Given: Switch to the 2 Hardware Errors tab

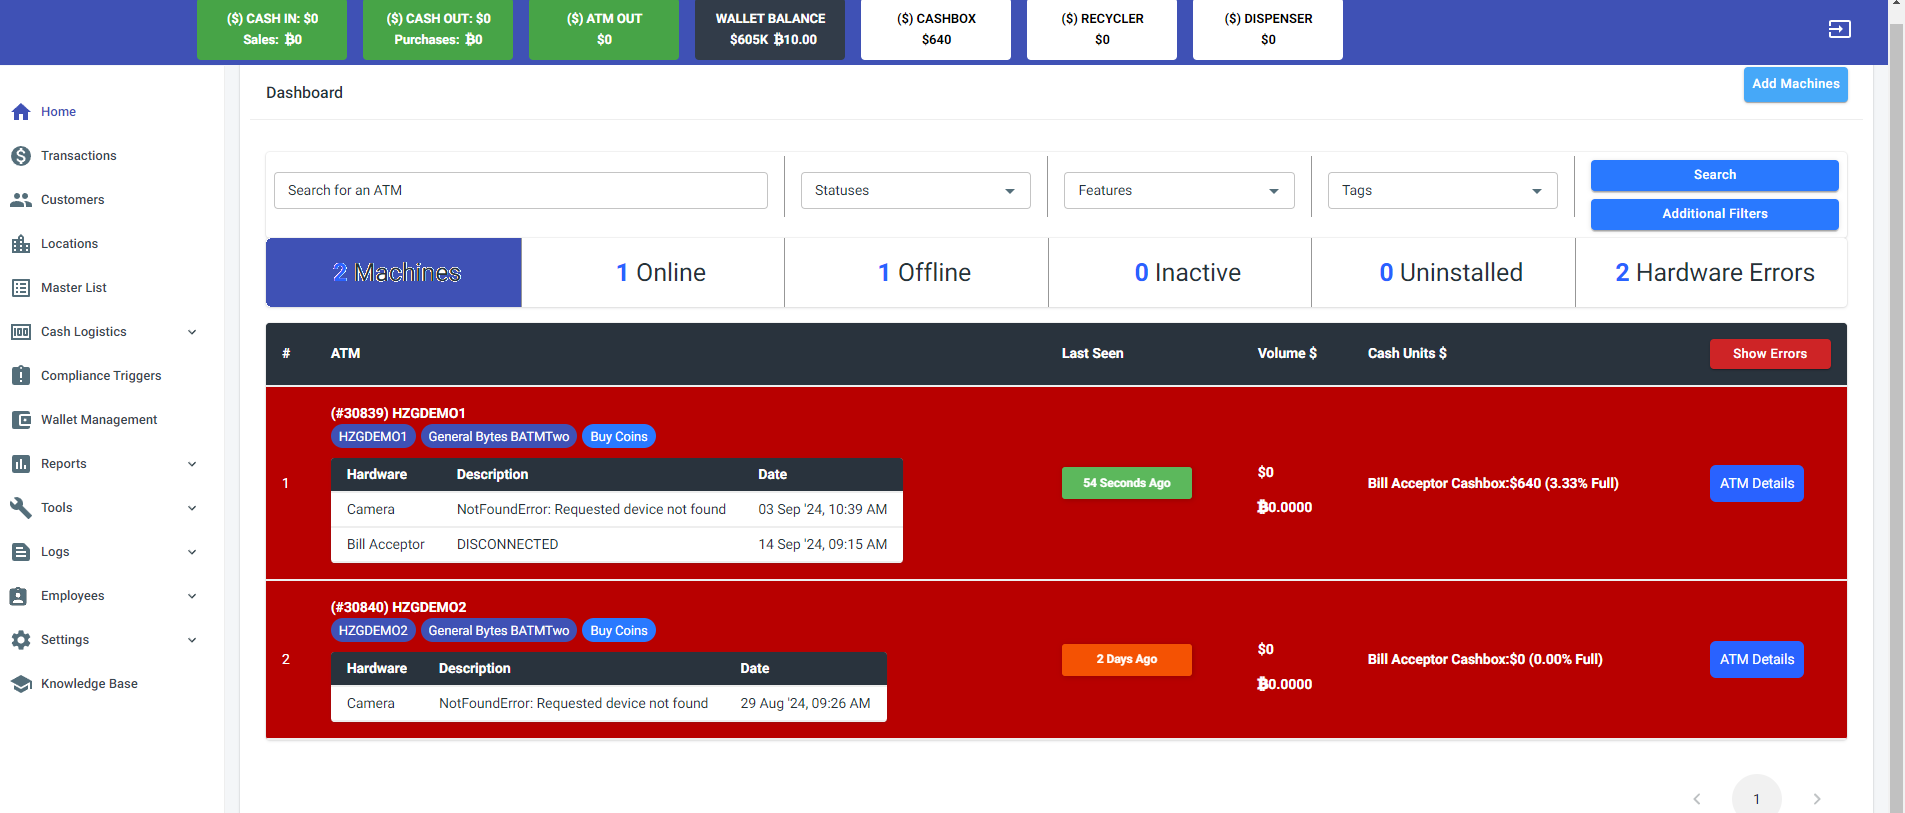Looking at the screenshot, I should tap(1714, 273).
